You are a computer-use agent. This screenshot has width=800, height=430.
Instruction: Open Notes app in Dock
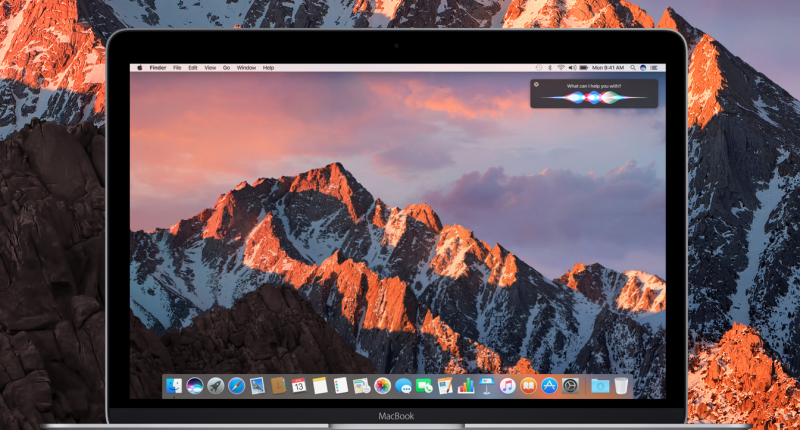click(320, 386)
